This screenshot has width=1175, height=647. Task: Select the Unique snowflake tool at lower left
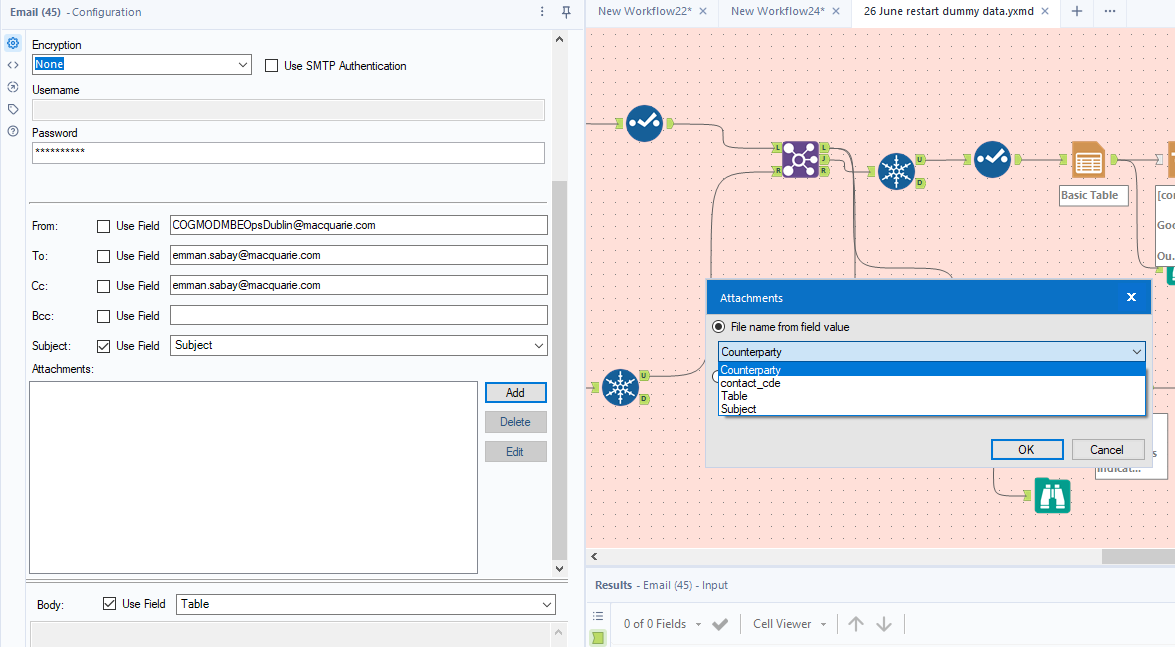[621, 387]
